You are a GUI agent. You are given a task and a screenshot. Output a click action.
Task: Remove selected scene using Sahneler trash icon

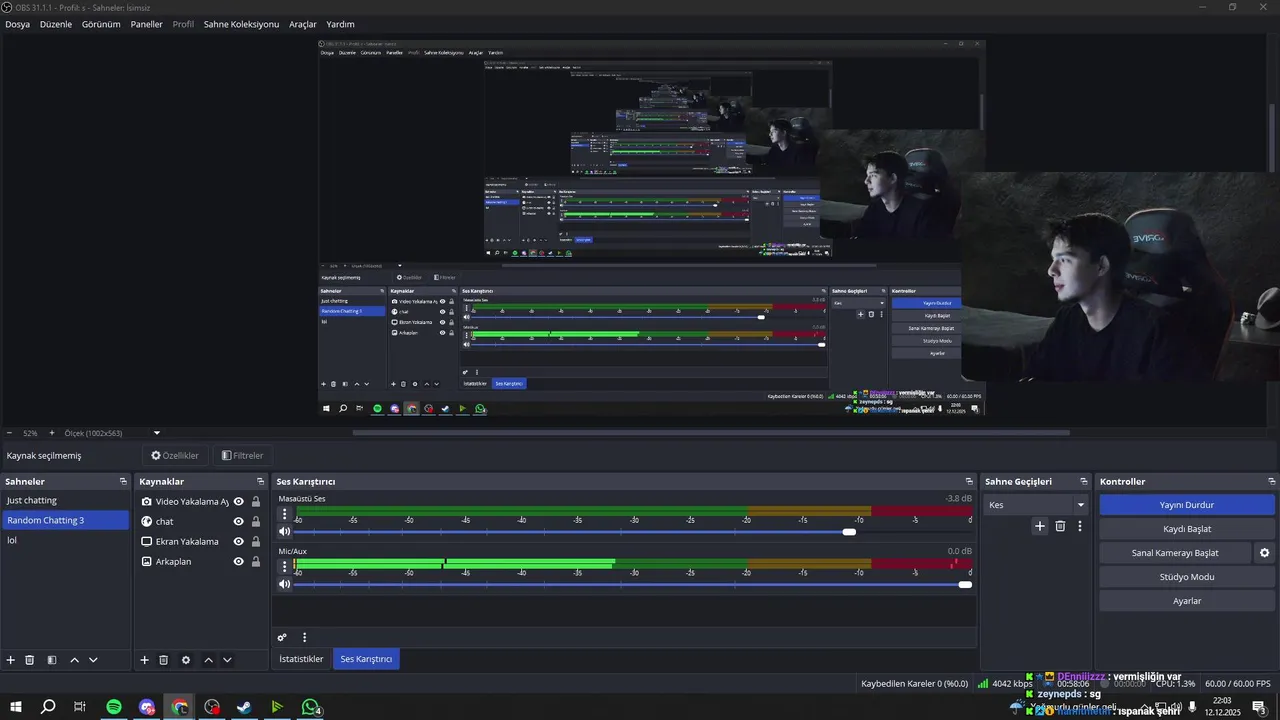click(30, 660)
